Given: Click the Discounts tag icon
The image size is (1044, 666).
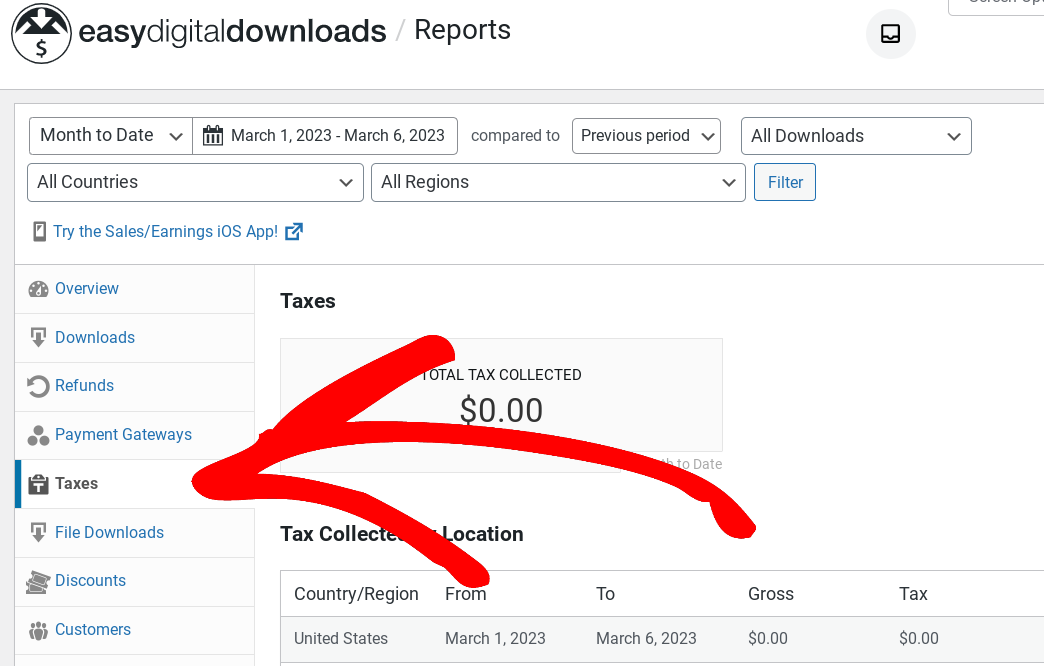Looking at the screenshot, I should (38, 581).
